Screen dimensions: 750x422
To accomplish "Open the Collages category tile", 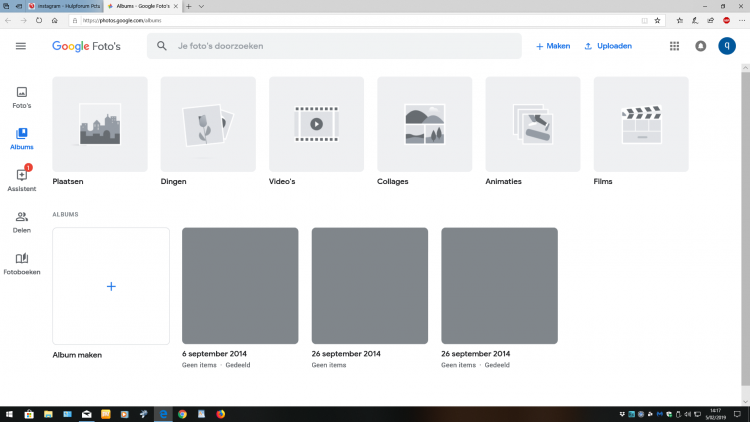I will click(424, 124).
